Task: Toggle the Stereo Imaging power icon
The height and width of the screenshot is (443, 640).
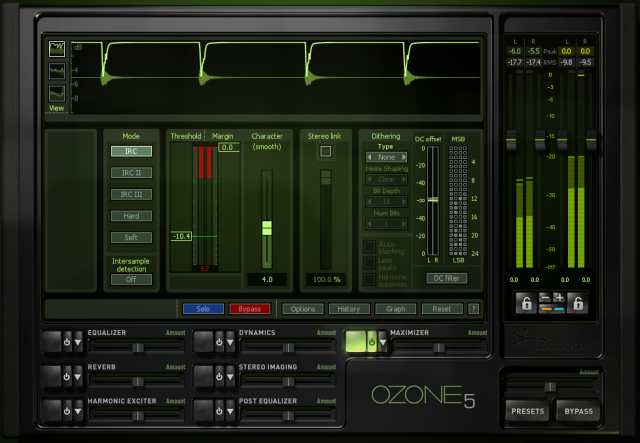Action: [219, 376]
